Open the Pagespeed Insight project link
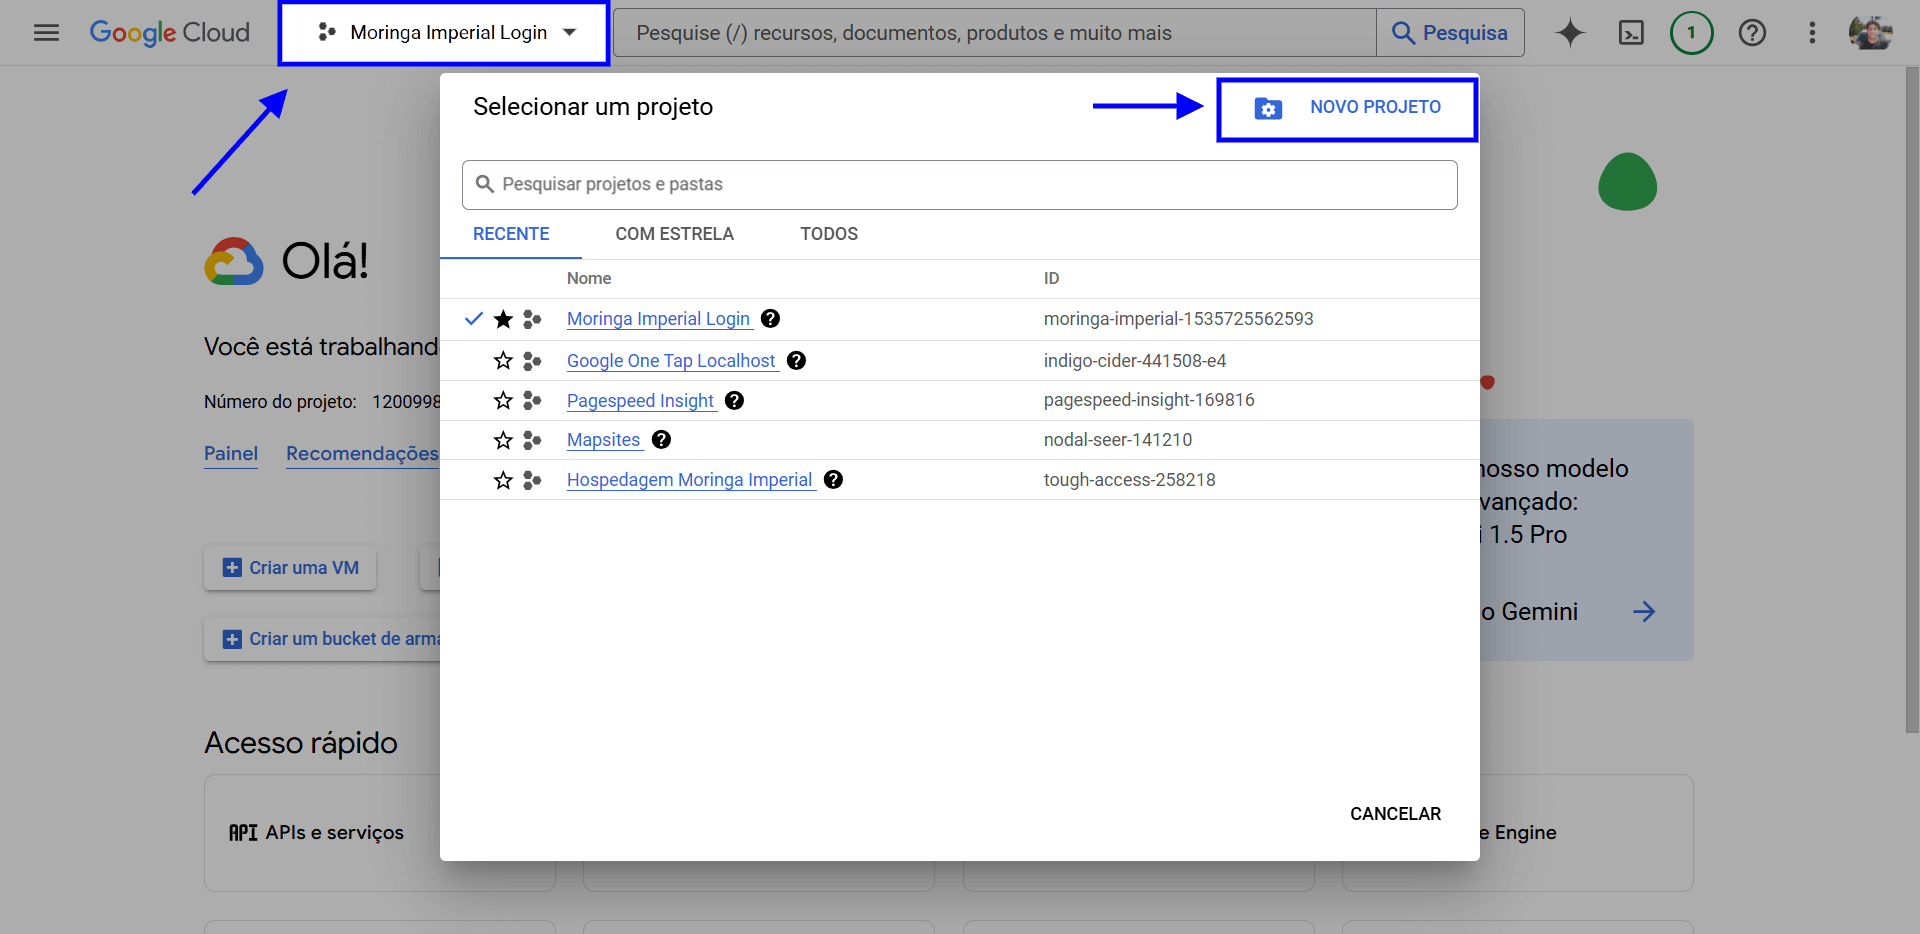Viewport: 1920px width, 934px height. (x=640, y=401)
